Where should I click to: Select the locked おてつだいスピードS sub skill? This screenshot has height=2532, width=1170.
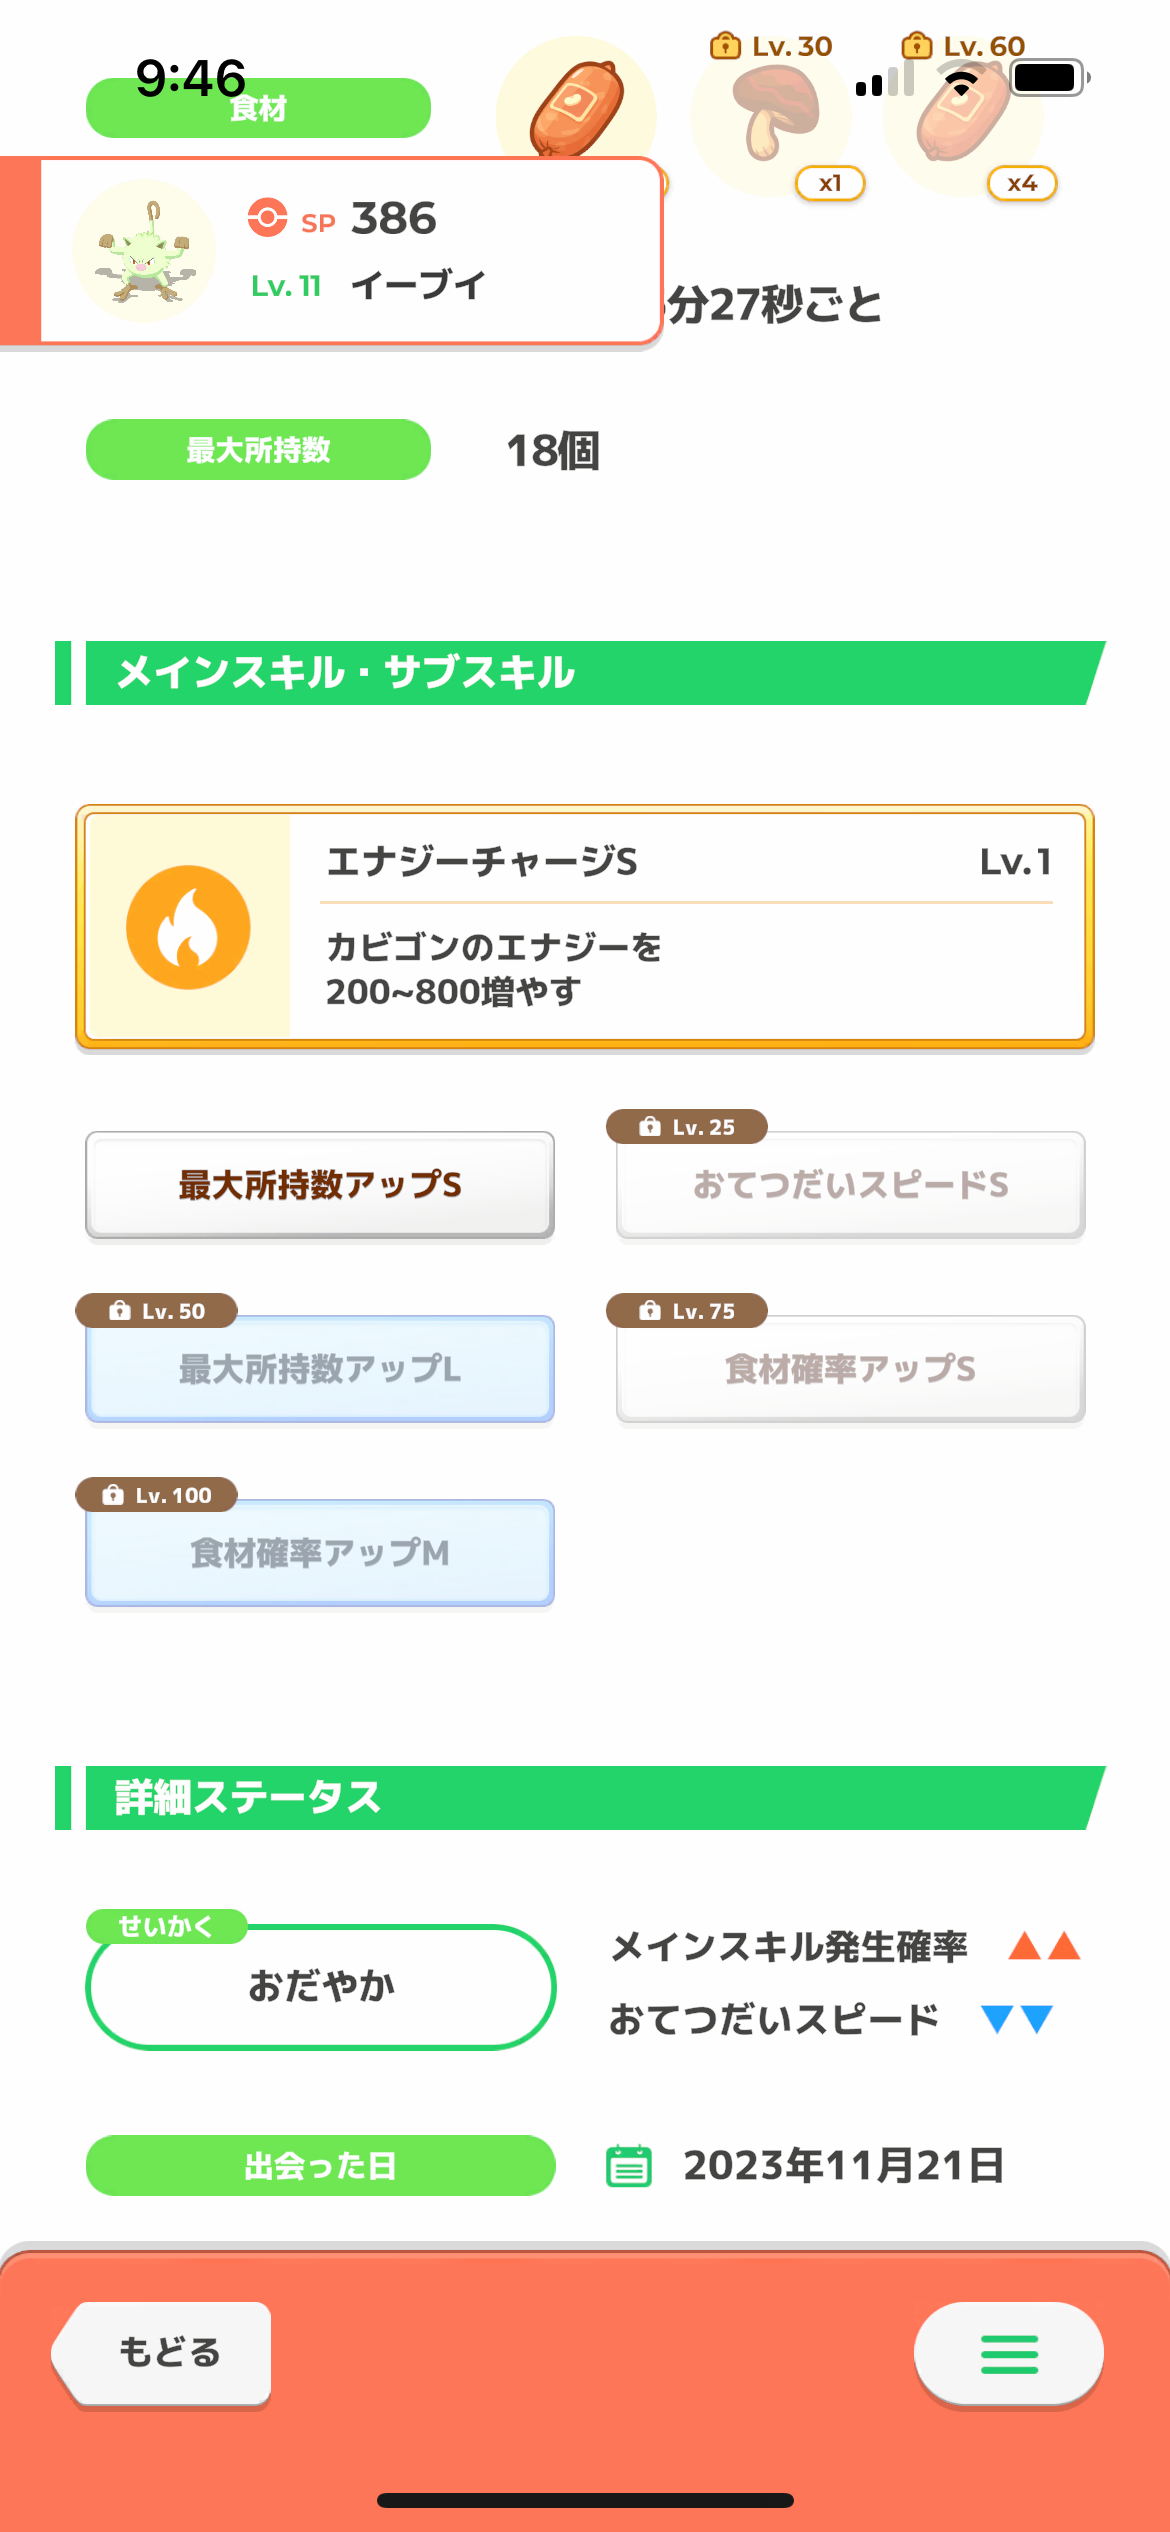coord(851,1185)
